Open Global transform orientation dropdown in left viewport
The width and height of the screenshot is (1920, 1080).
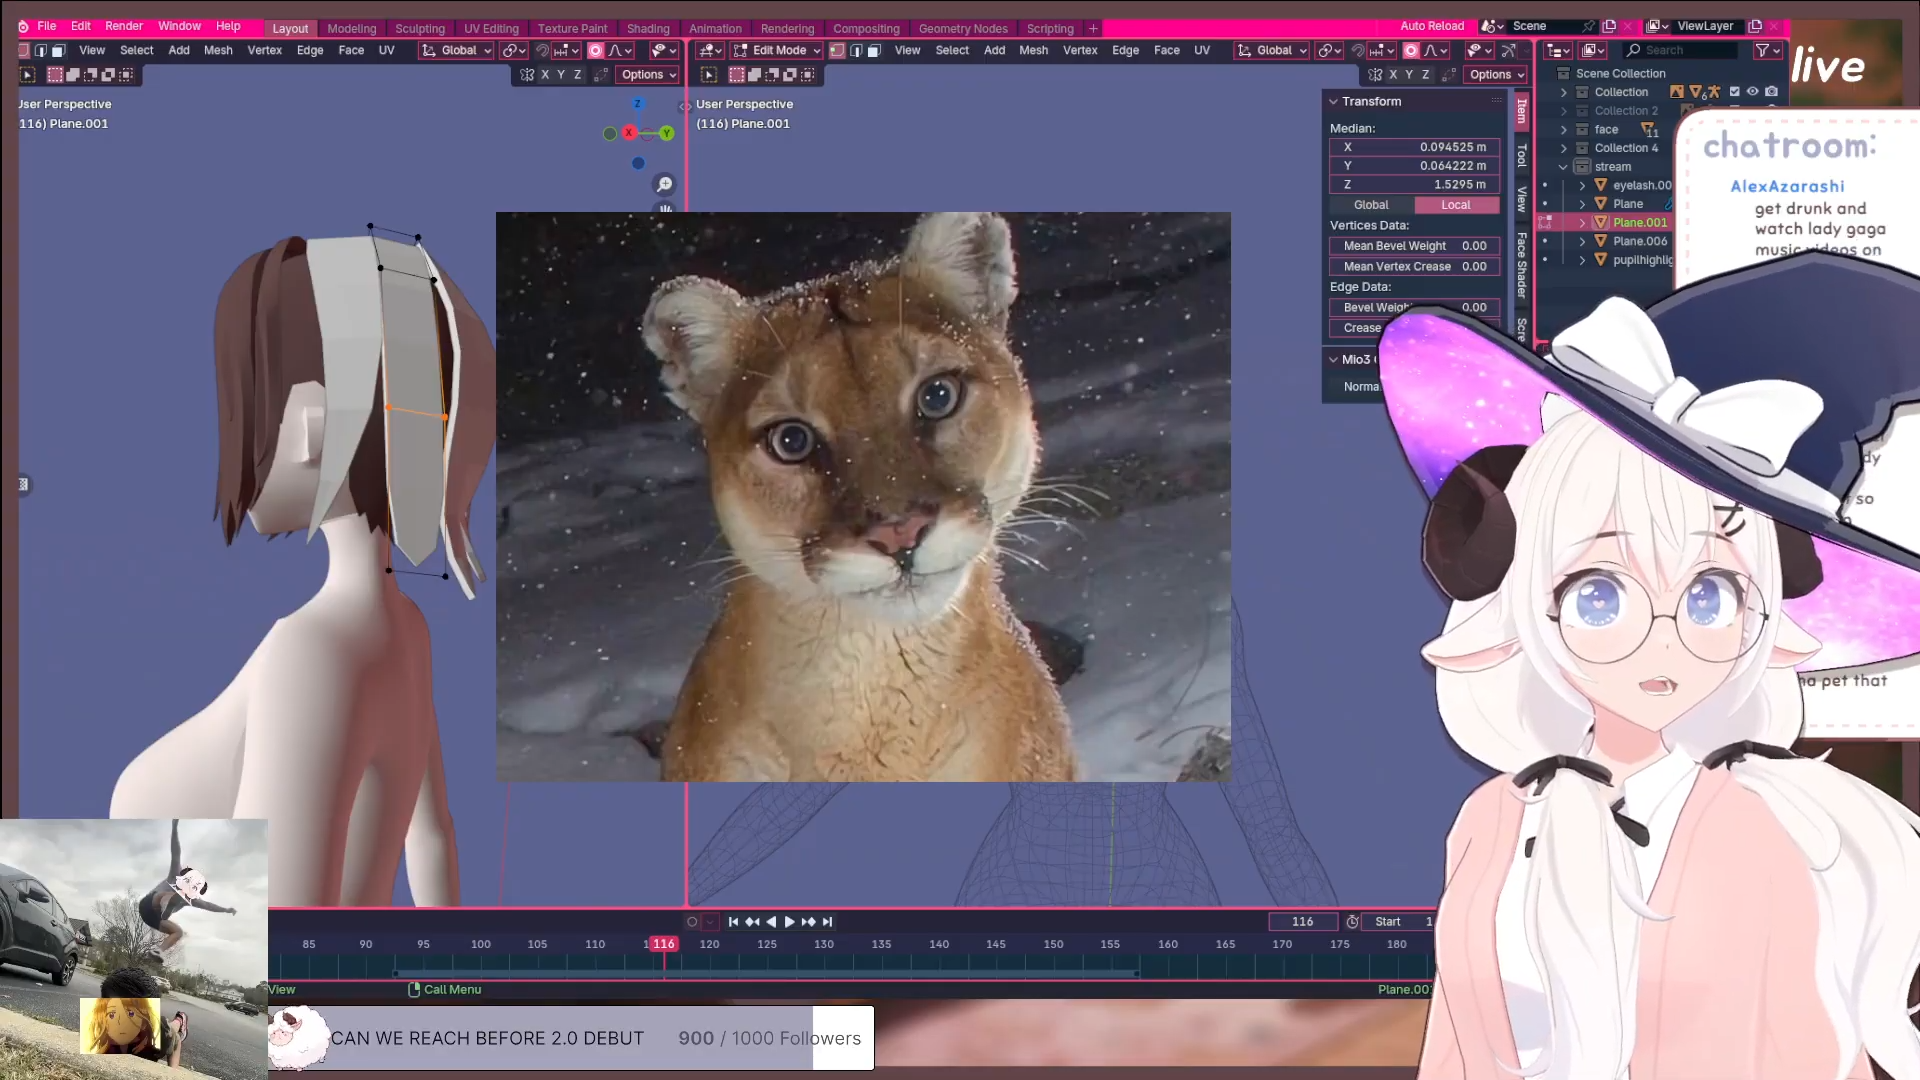click(x=458, y=50)
